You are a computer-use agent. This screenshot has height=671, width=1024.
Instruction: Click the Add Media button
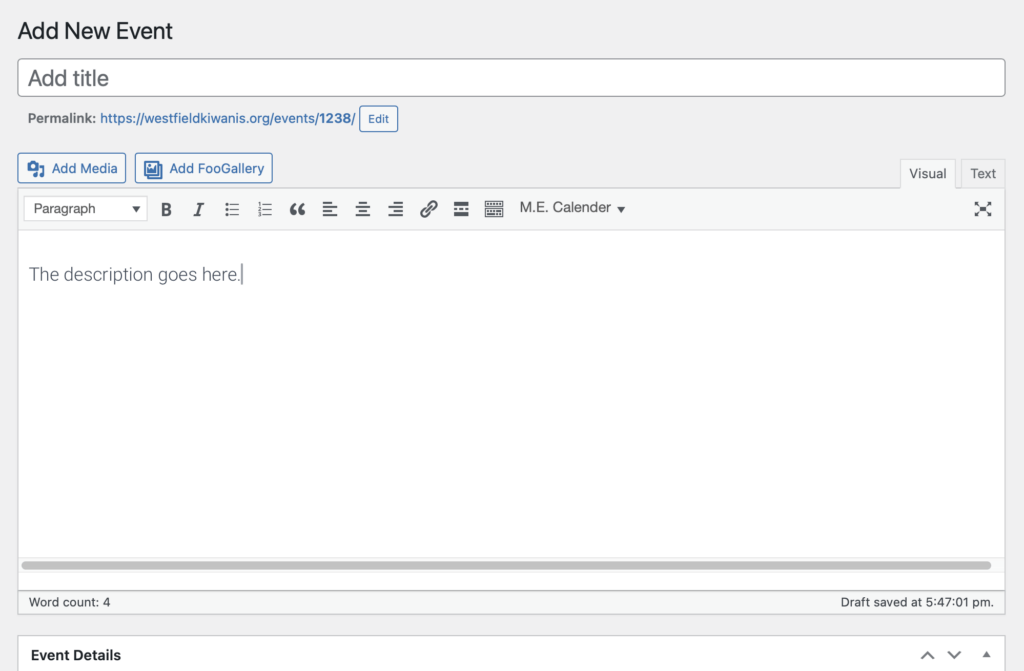pyautogui.click(x=72, y=168)
